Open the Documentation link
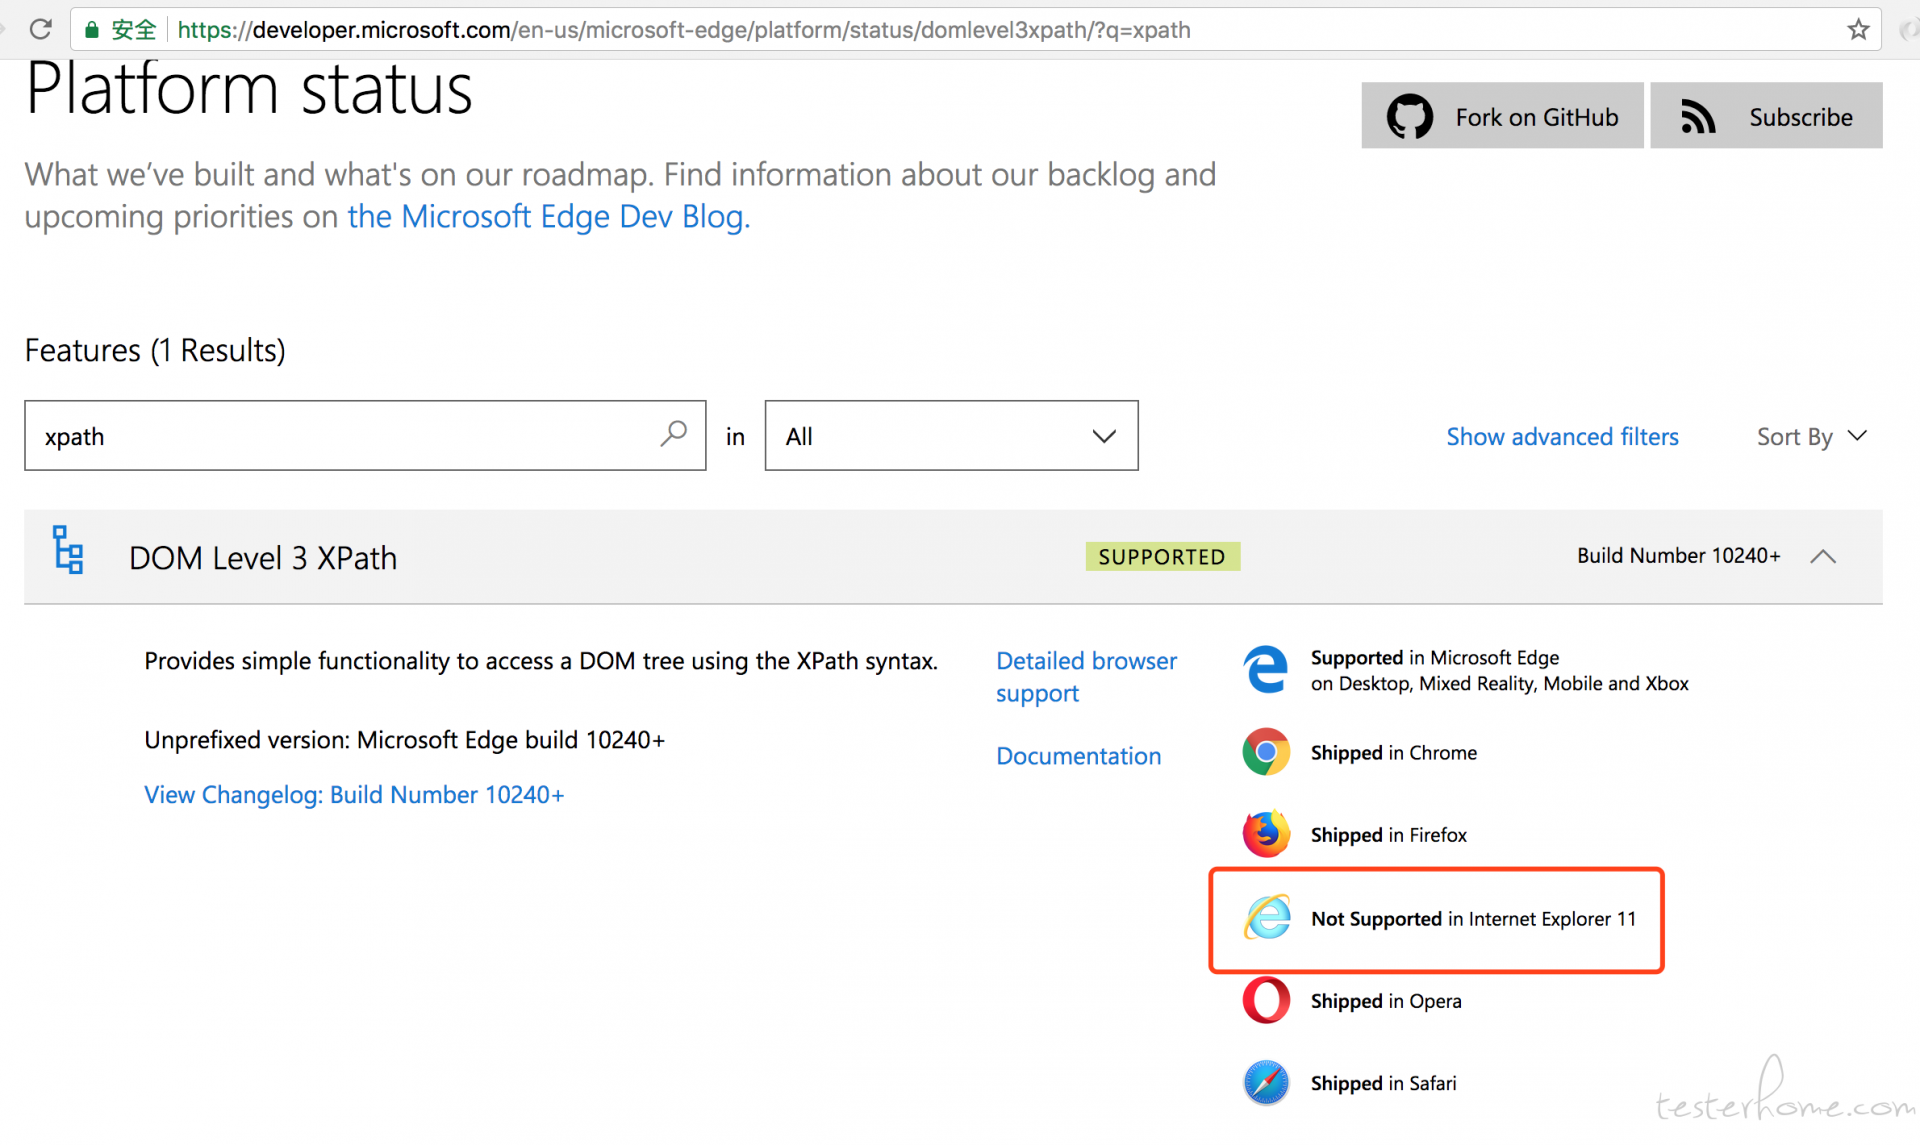This screenshot has height=1145, width=1920. pyautogui.click(x=1078, y=755)
